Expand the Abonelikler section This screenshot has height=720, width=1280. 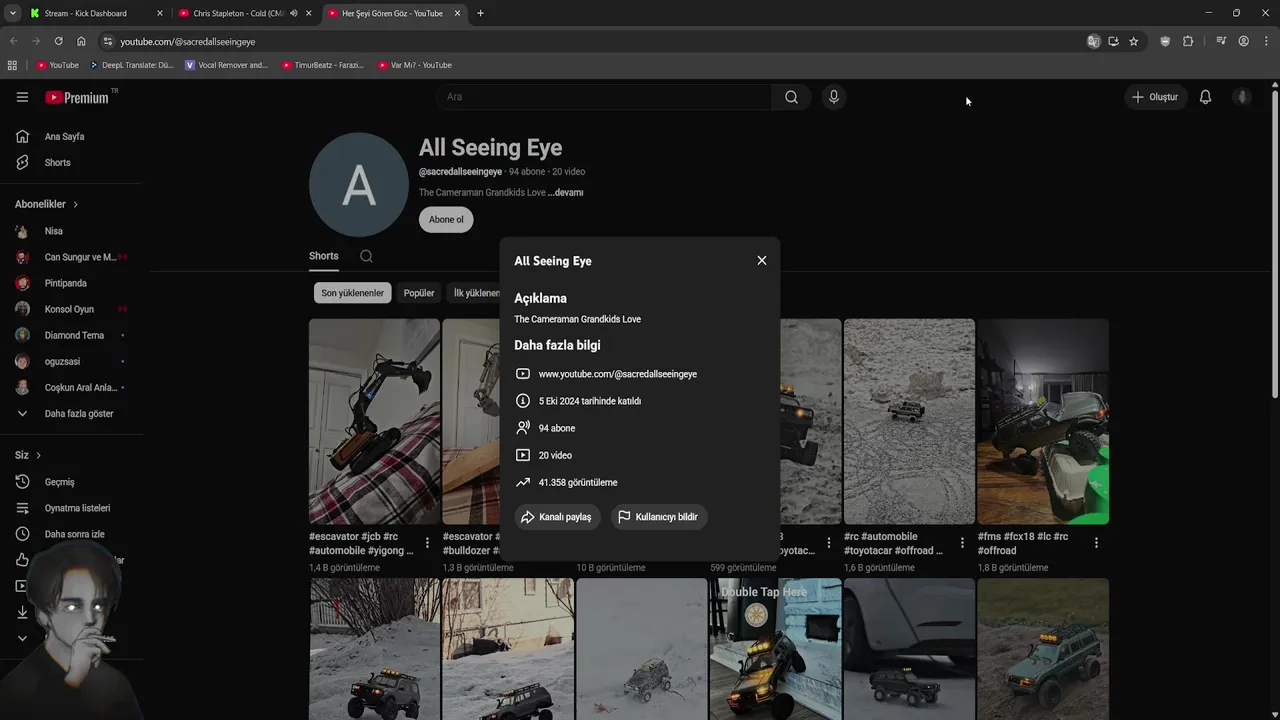pos(46,204)
